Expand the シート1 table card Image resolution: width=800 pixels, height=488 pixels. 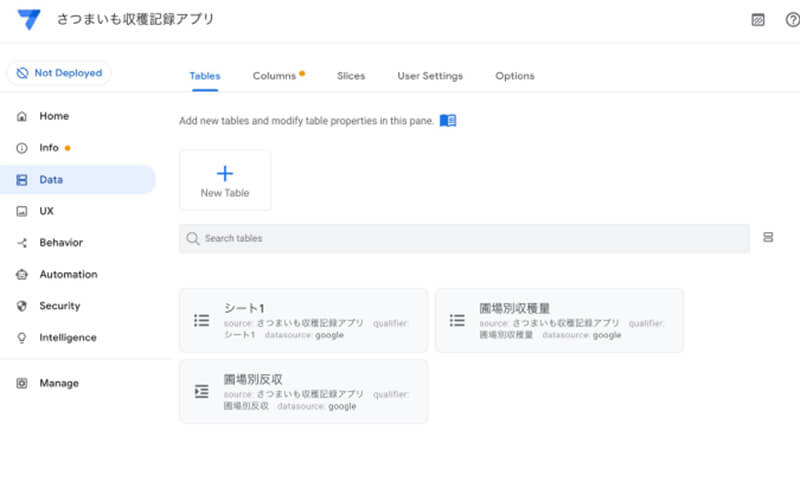303,320
